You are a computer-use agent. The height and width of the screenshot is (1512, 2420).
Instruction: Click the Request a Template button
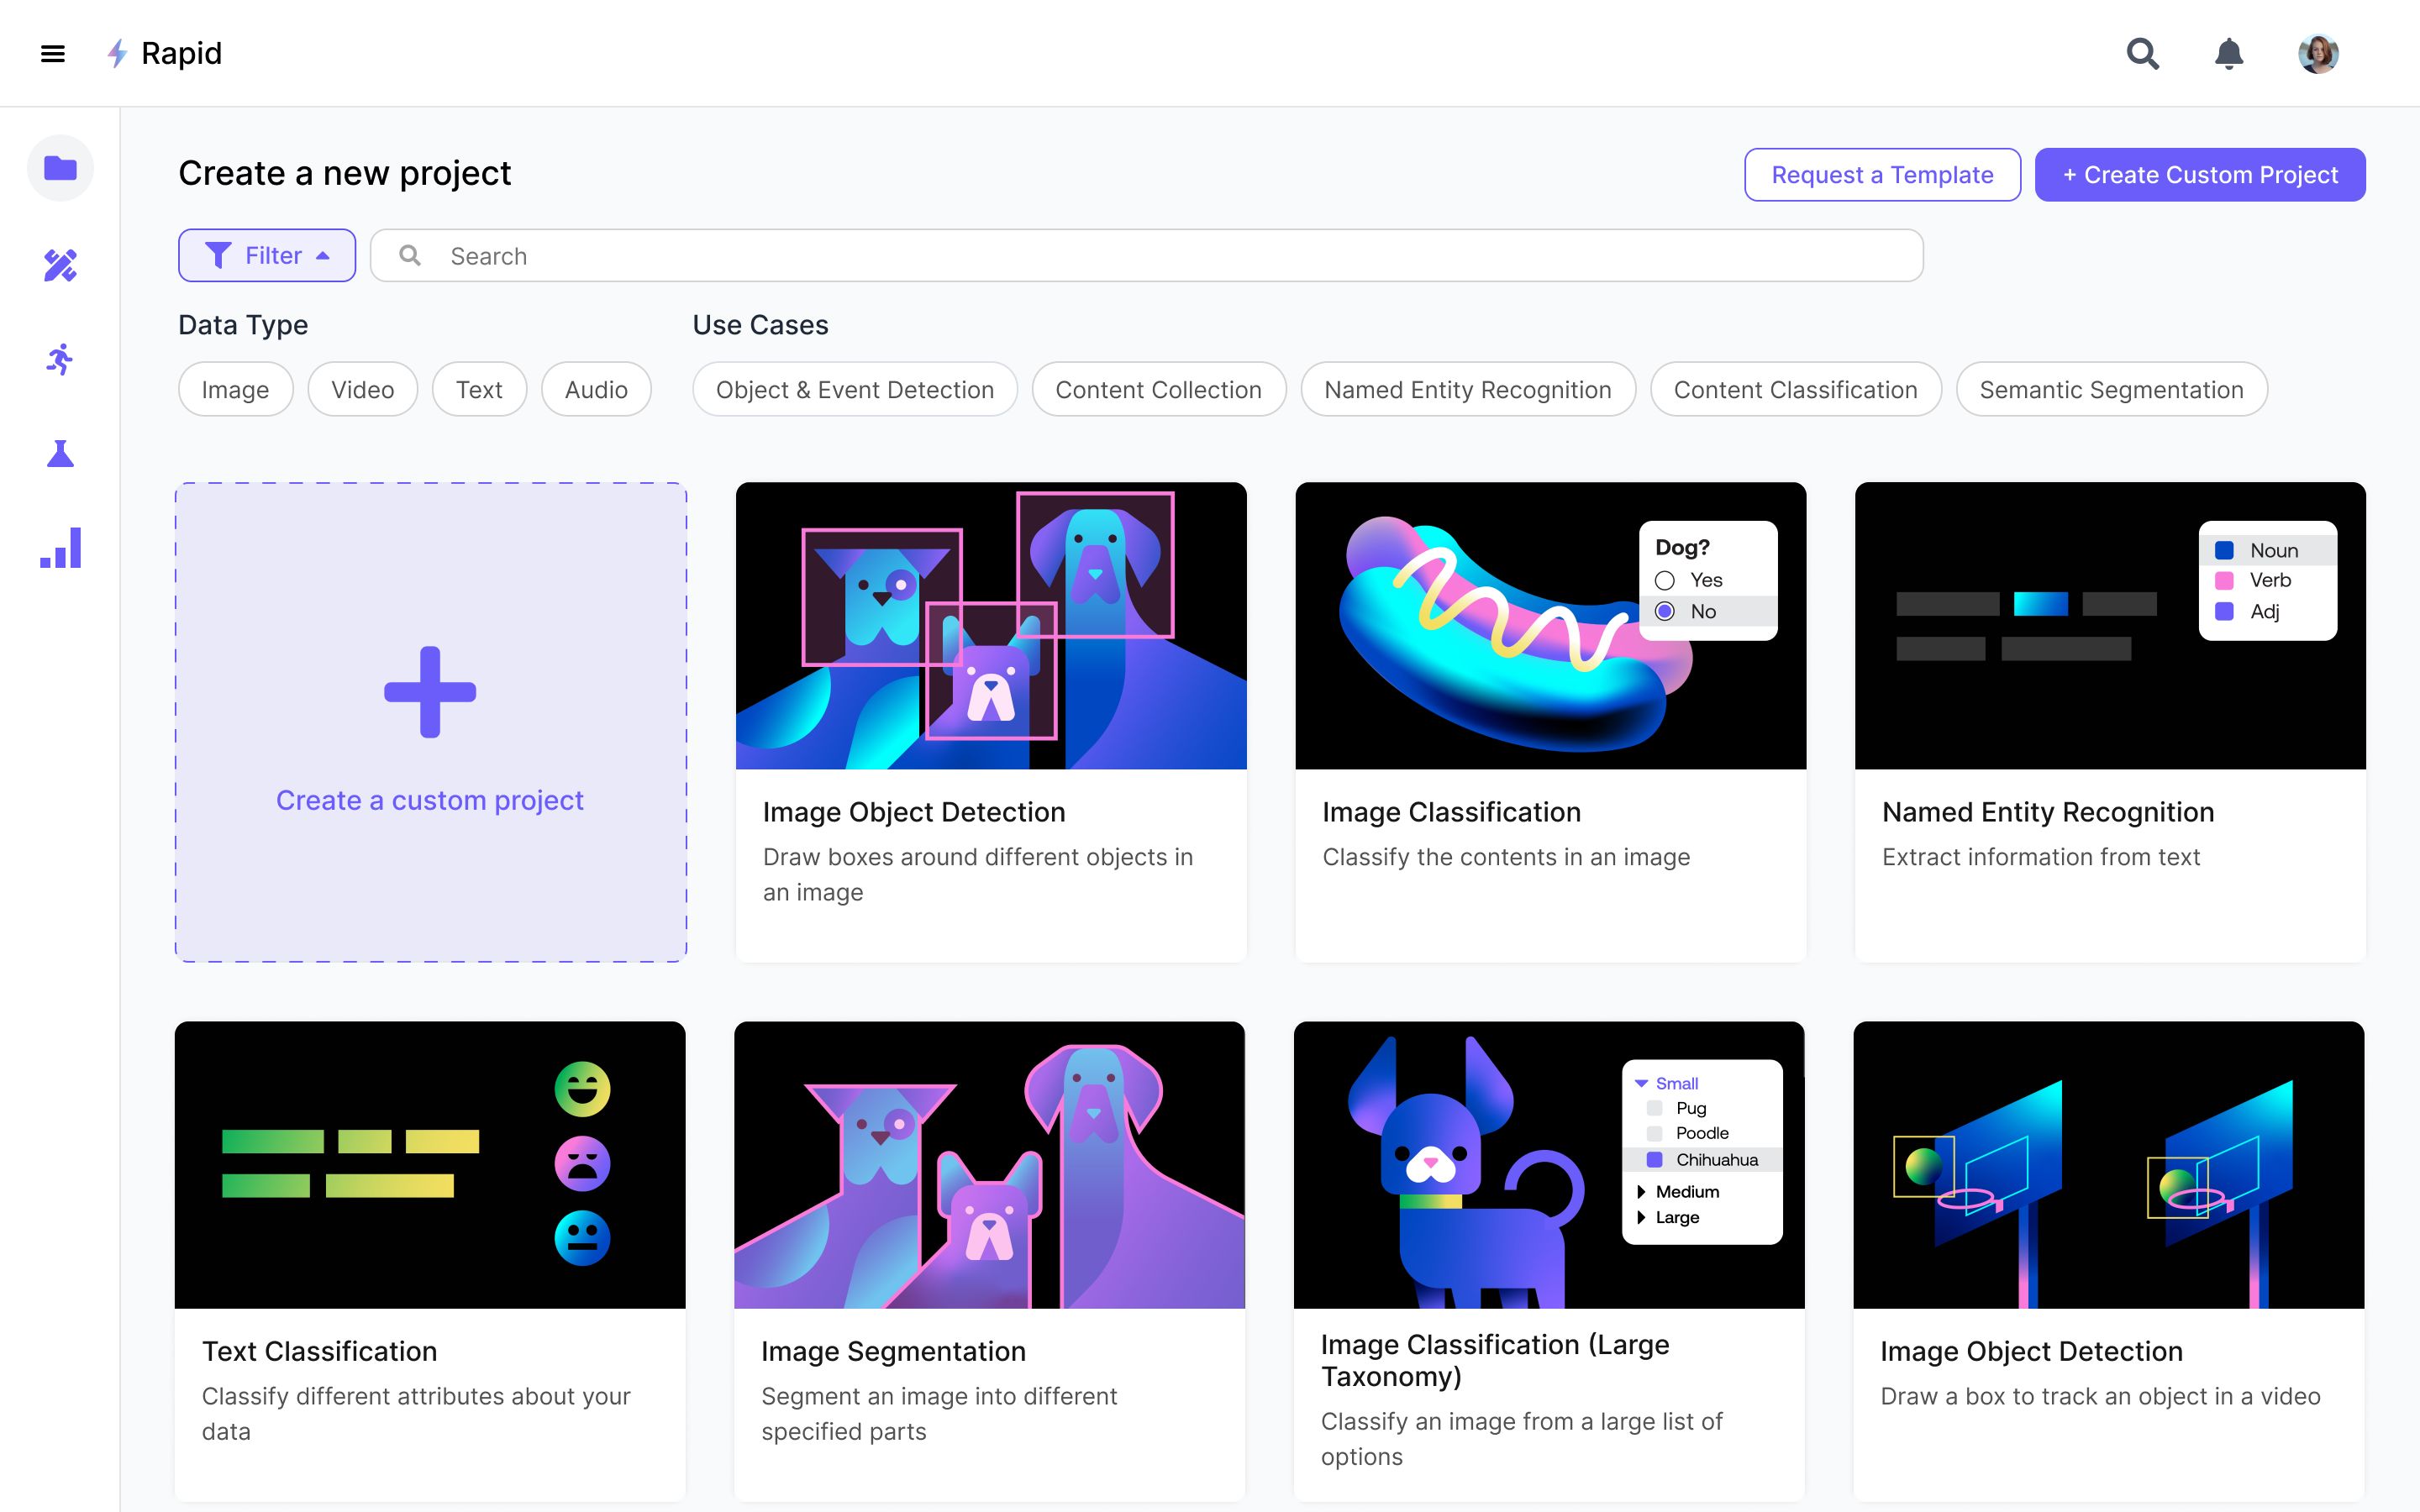click(1881, 174)
